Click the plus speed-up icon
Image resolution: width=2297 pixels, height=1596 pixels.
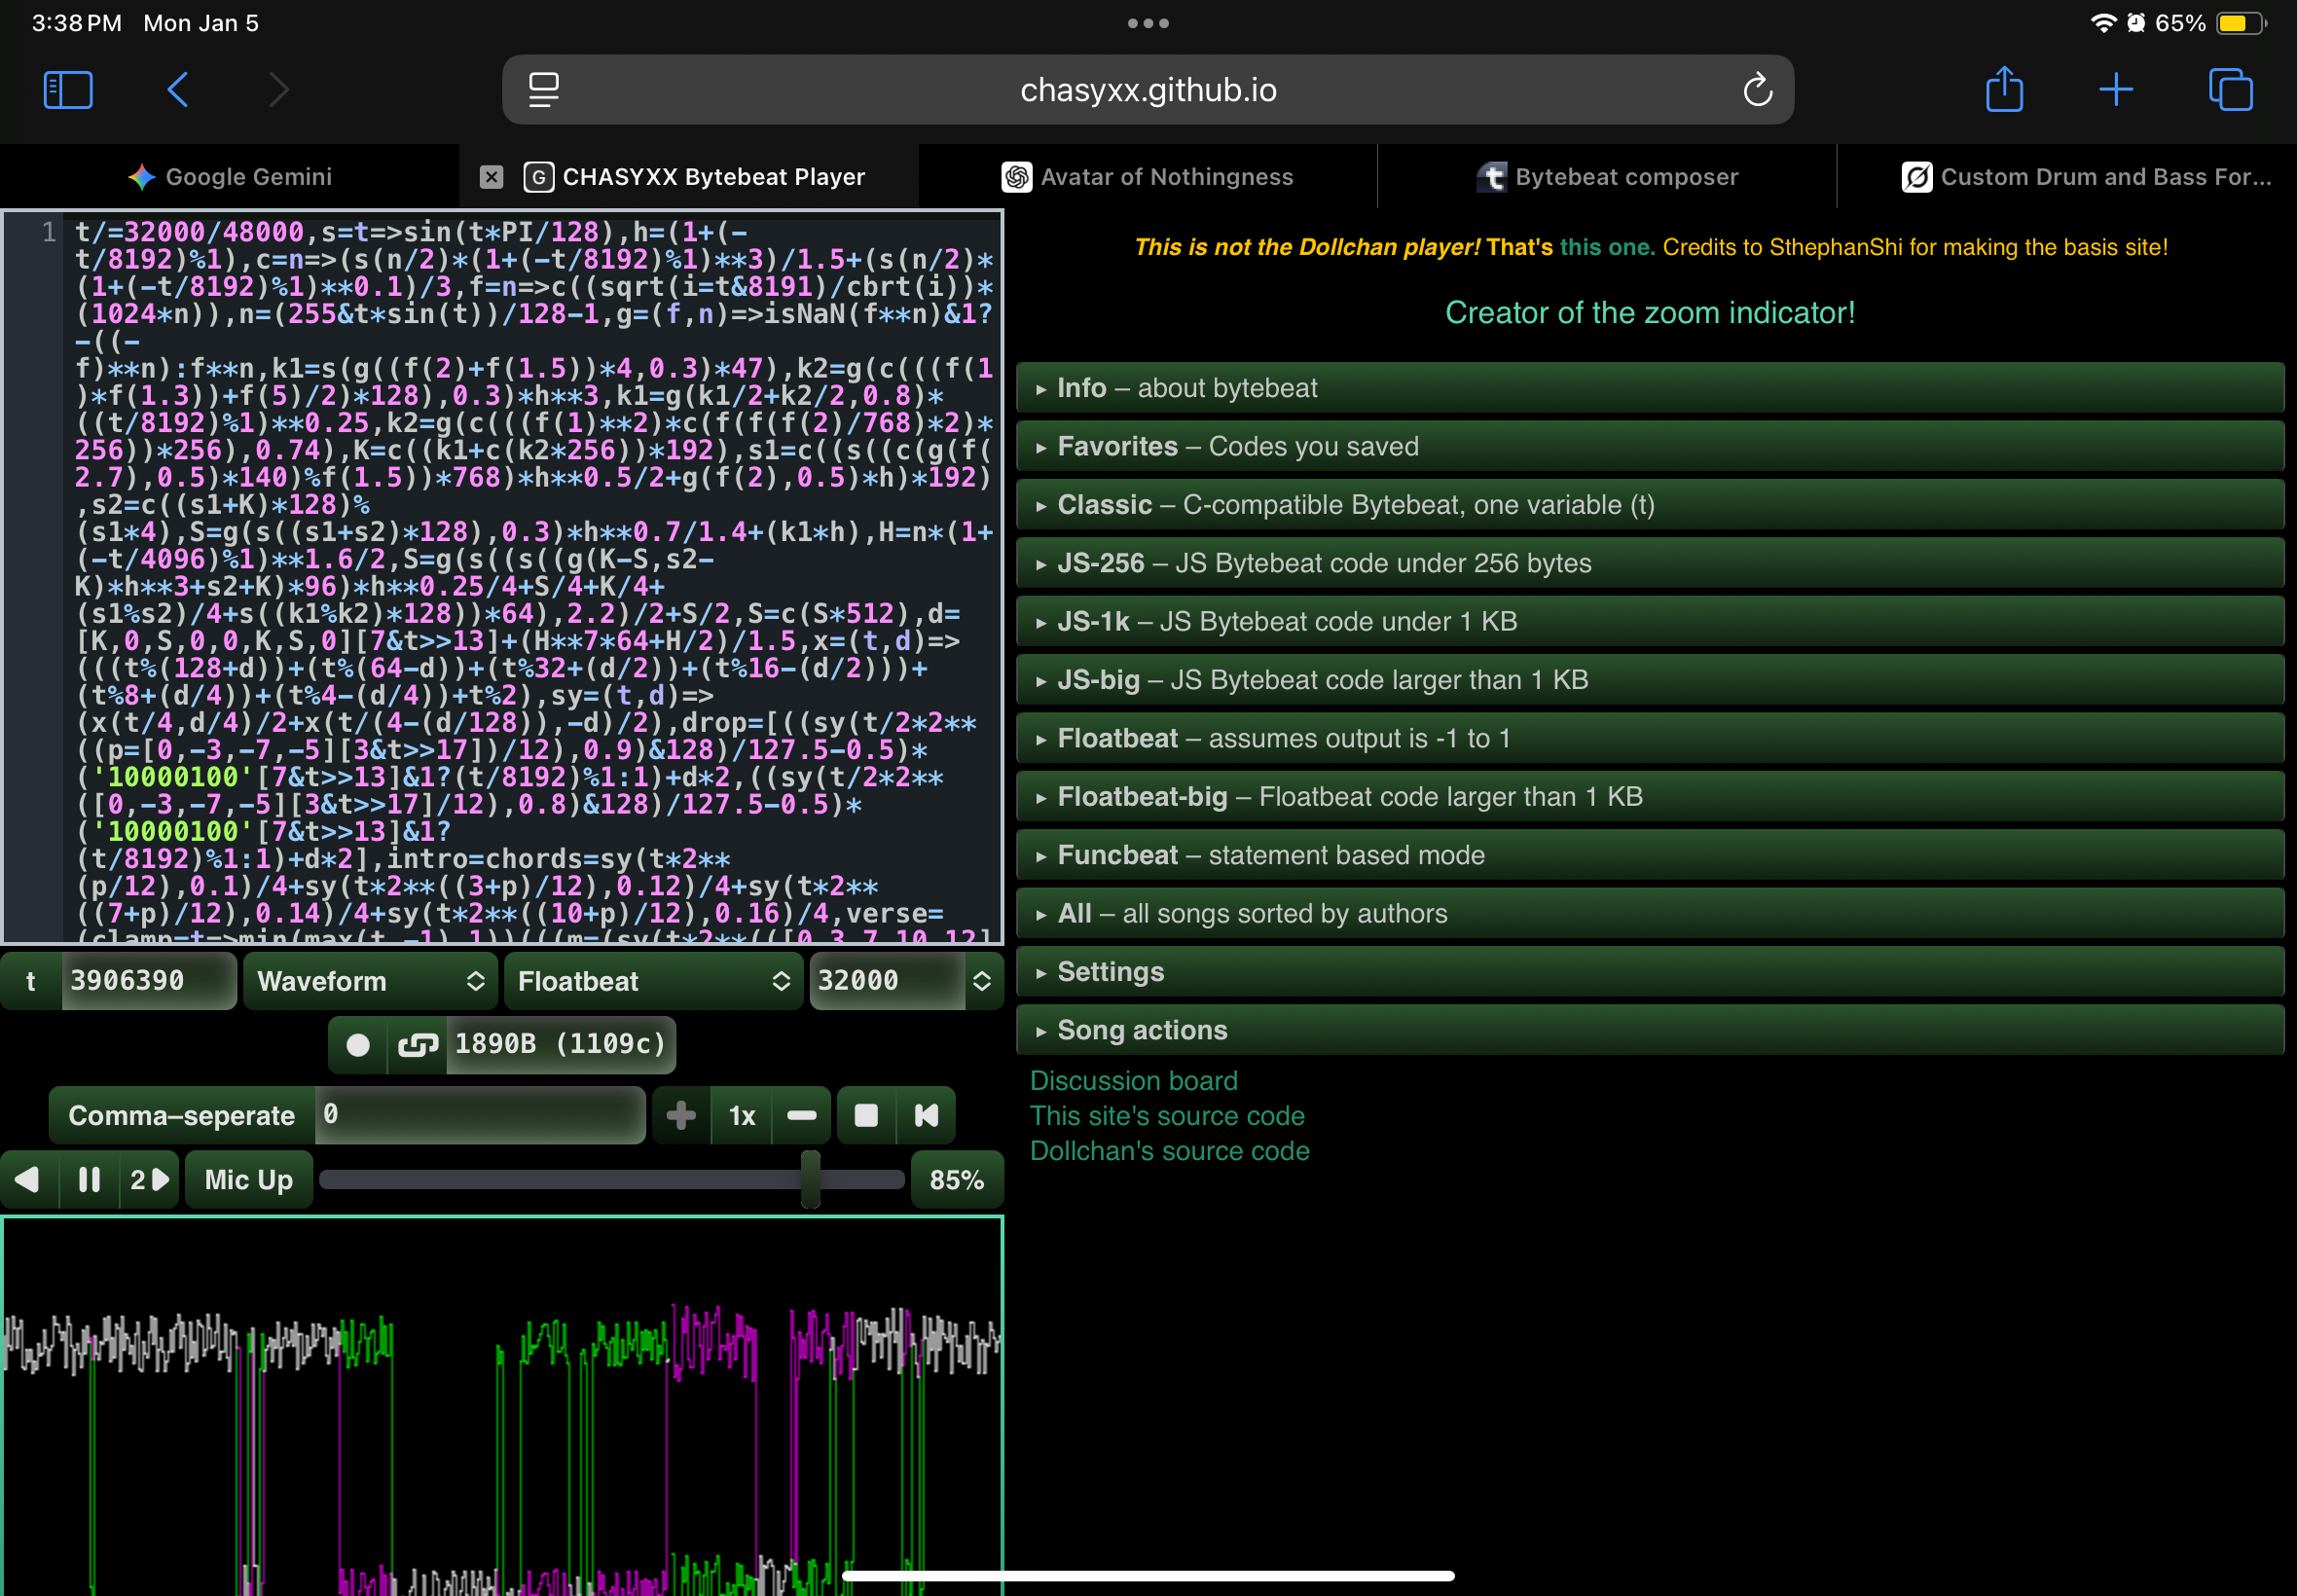click(x=681, y=1115)
